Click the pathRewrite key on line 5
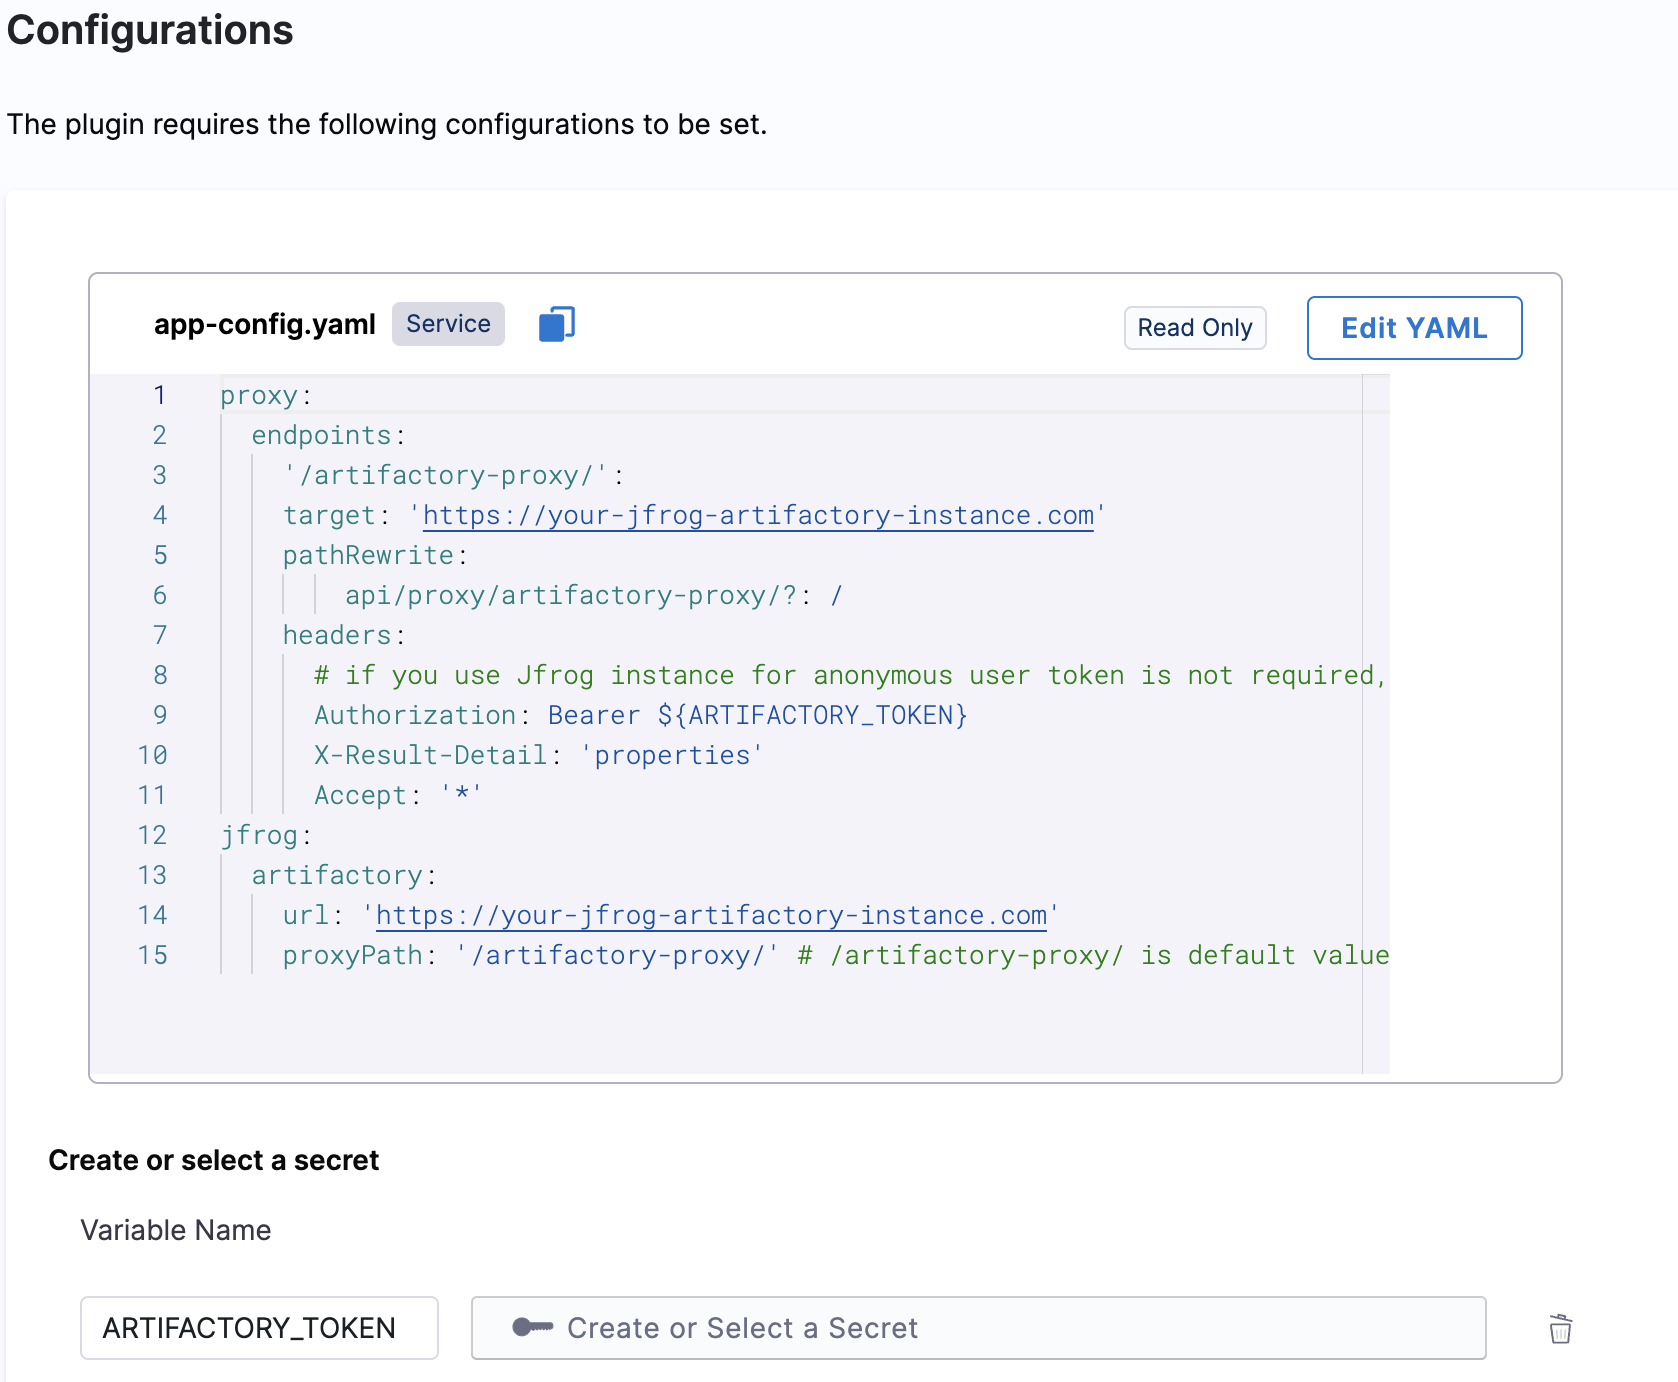 (368, 555)
